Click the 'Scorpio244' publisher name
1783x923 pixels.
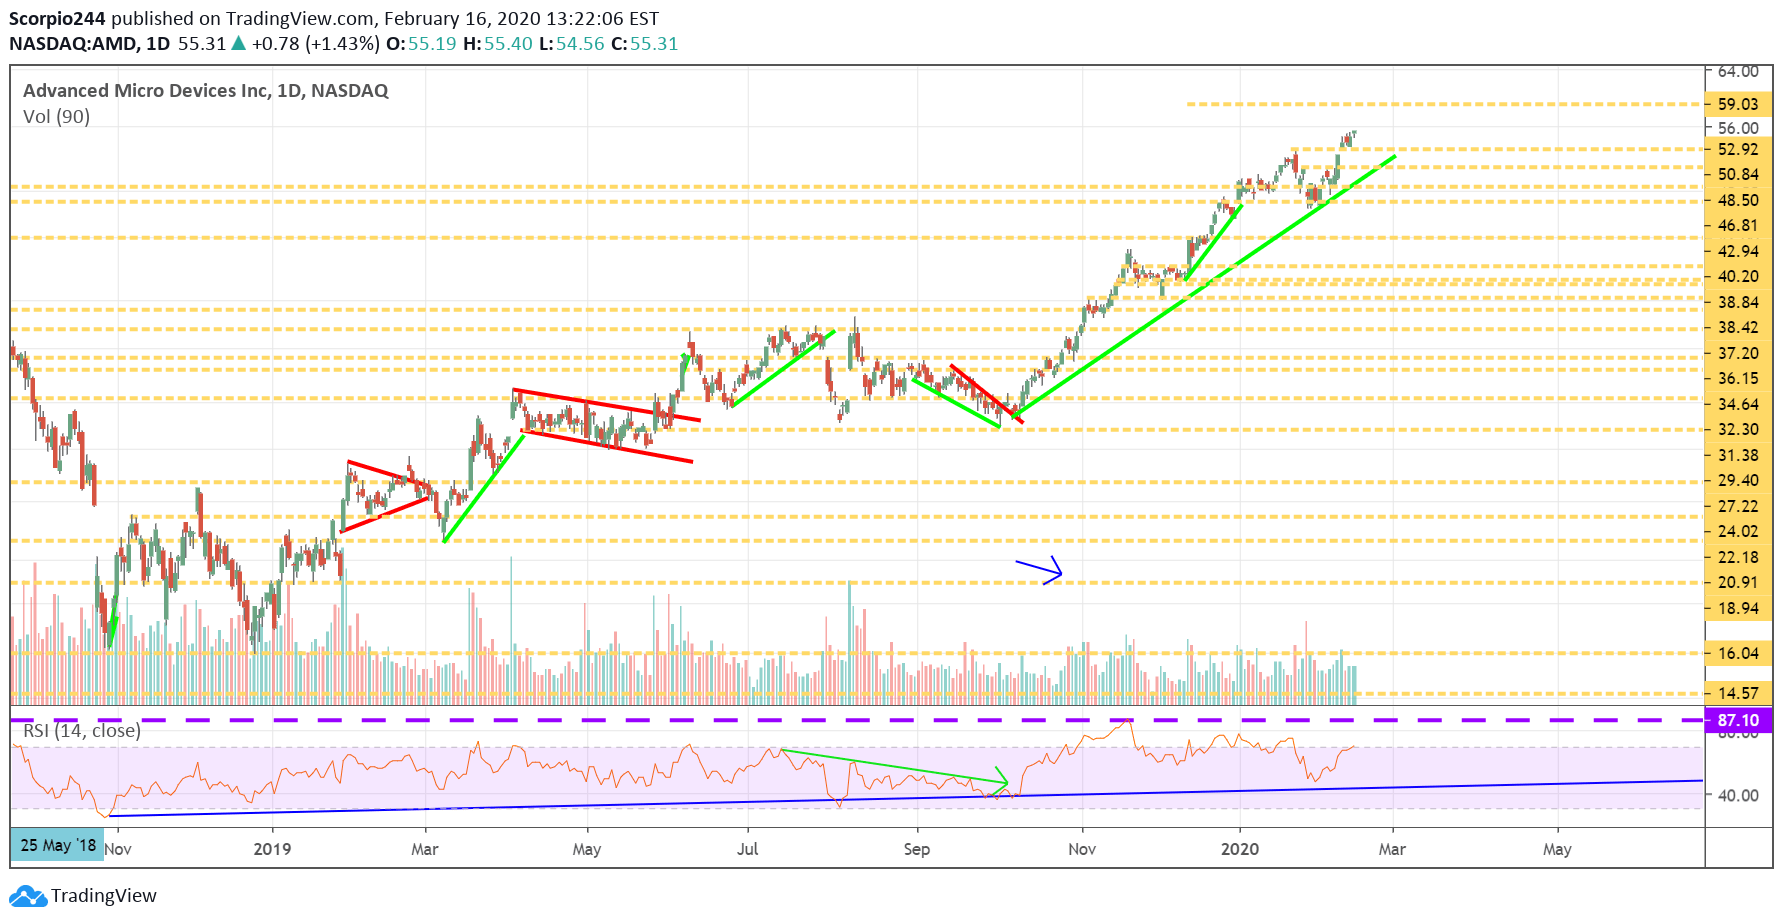[x=57, y=18]
